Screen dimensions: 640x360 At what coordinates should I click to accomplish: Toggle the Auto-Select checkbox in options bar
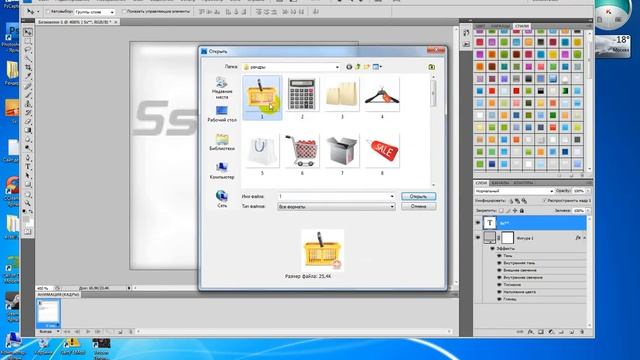coord(48,12)
